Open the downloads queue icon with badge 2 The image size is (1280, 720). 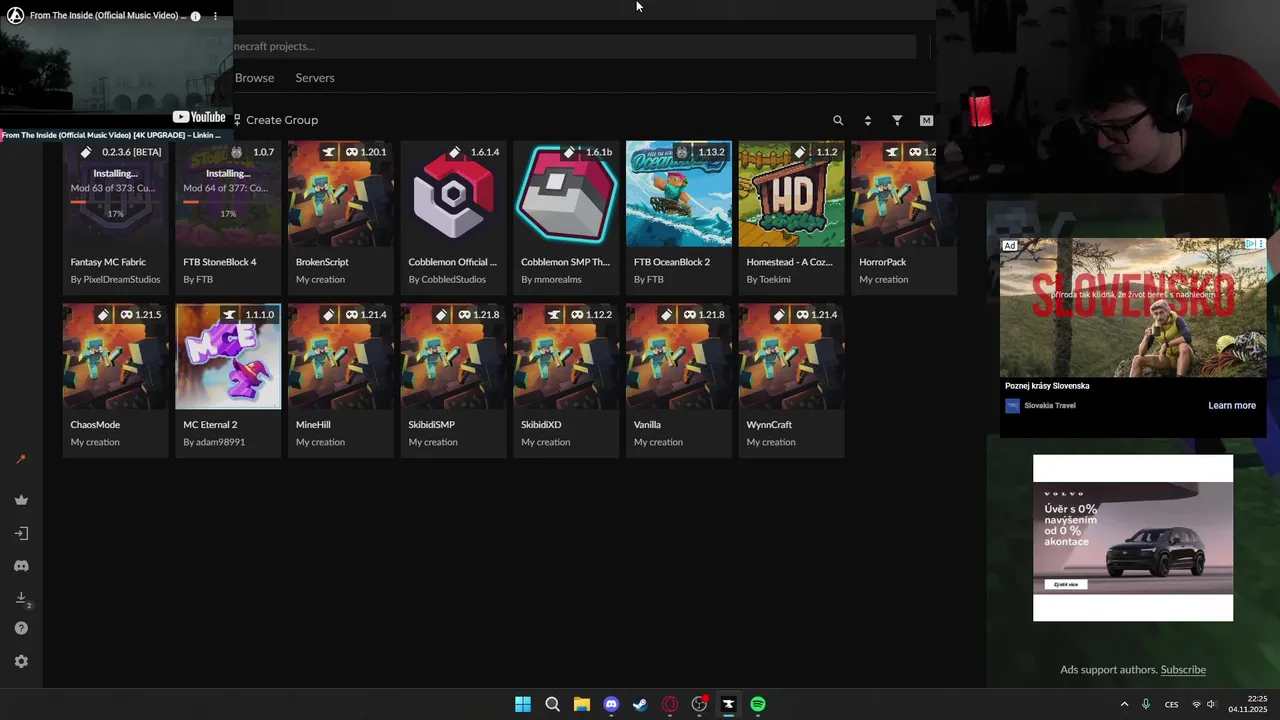[21, 598]
